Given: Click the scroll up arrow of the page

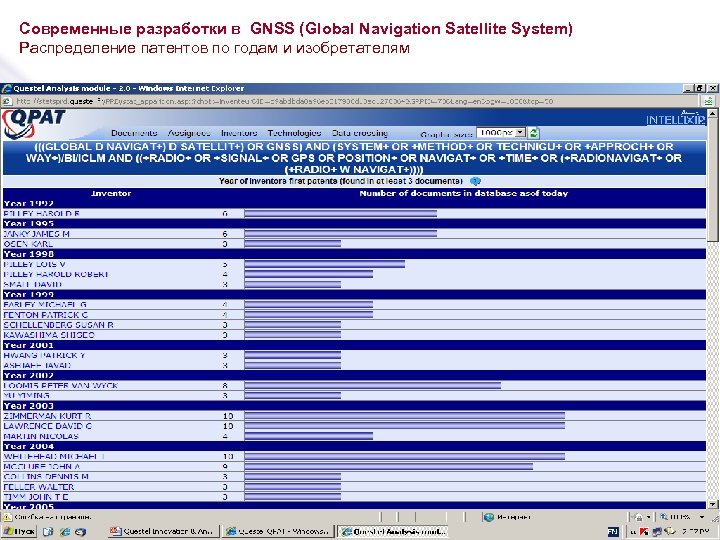Looking at the screenshot, I should [712, 113].
